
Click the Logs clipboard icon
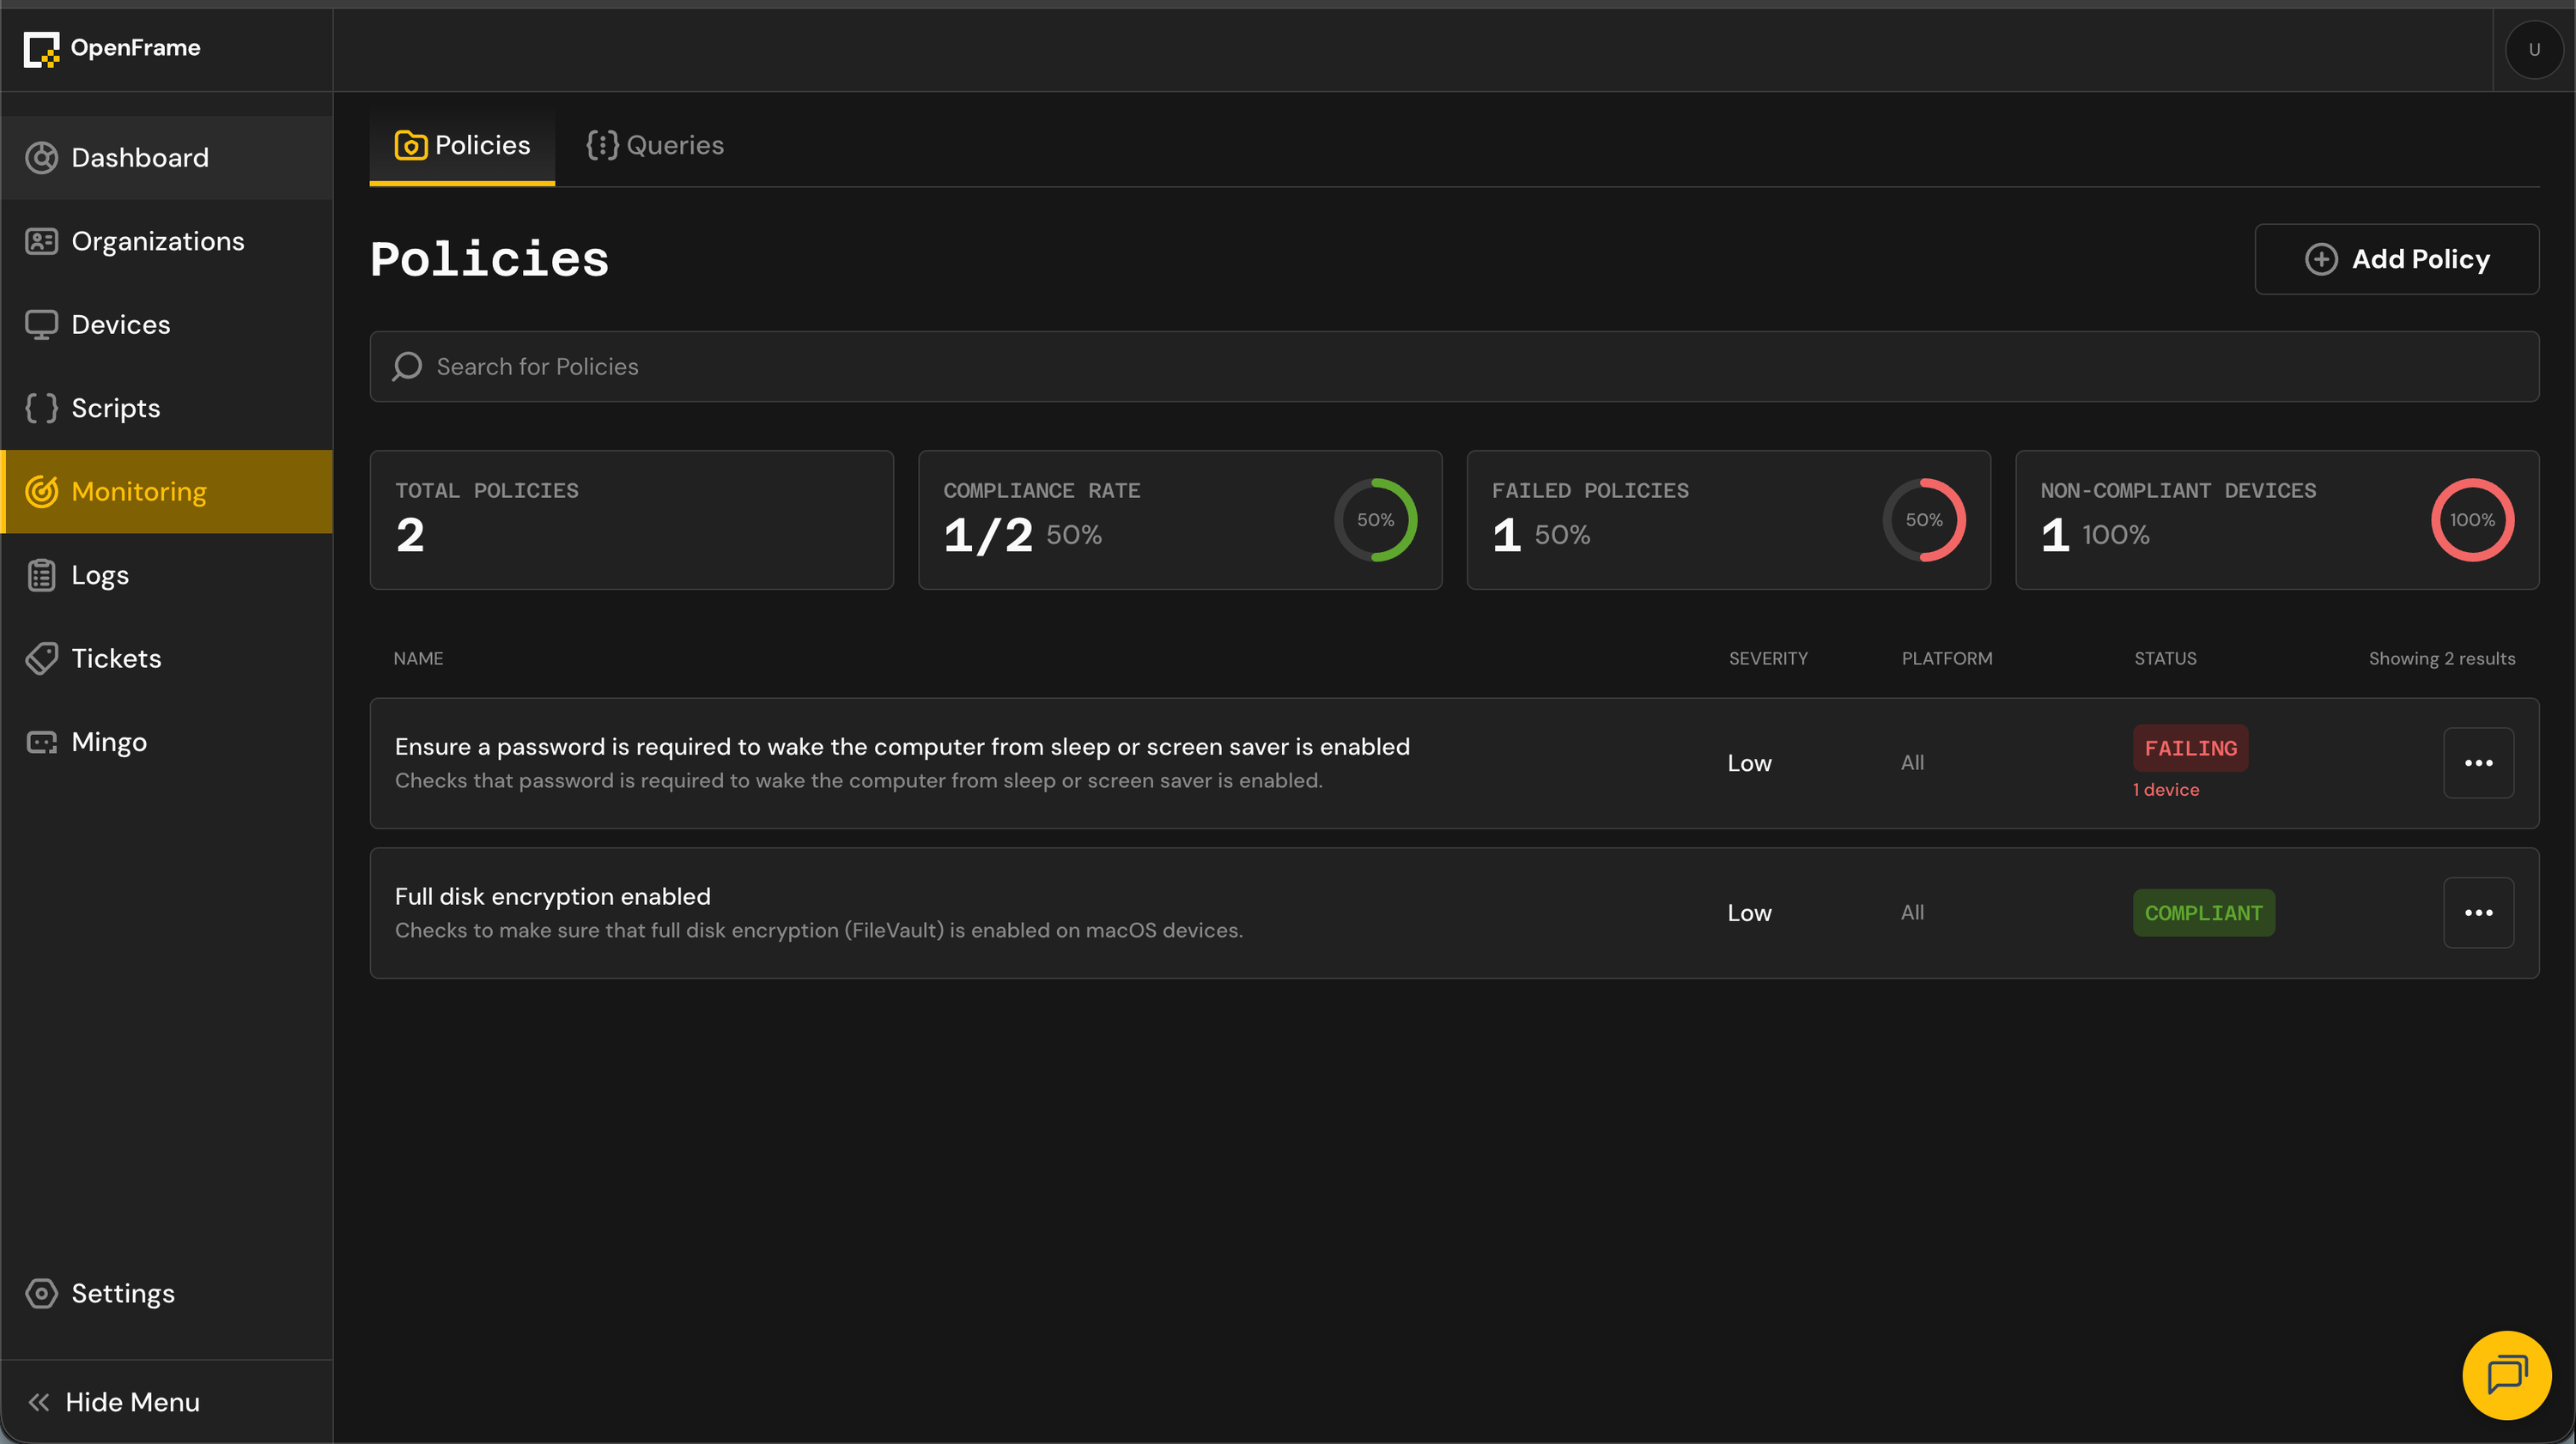pos(41,575)
